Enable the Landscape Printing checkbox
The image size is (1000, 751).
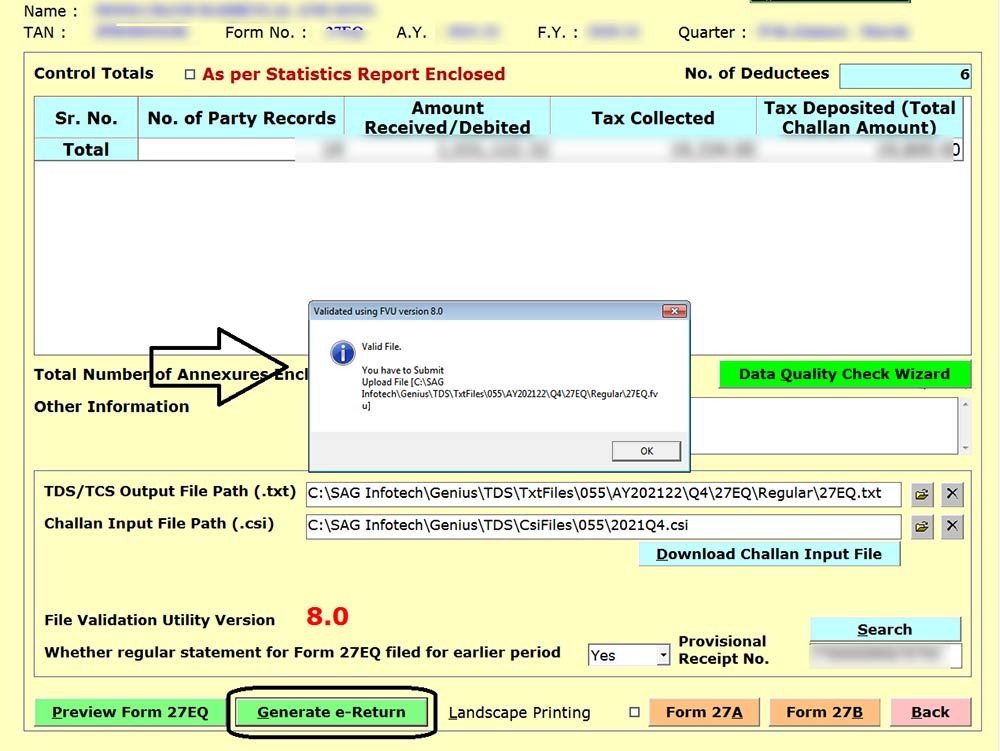click(x=633, y=713)
